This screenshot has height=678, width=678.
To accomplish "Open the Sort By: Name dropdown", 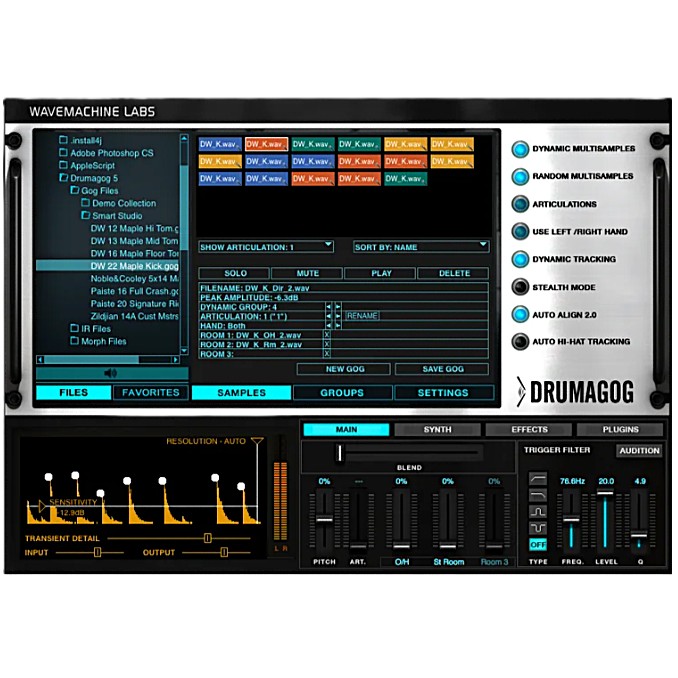I will pos(421,247).
